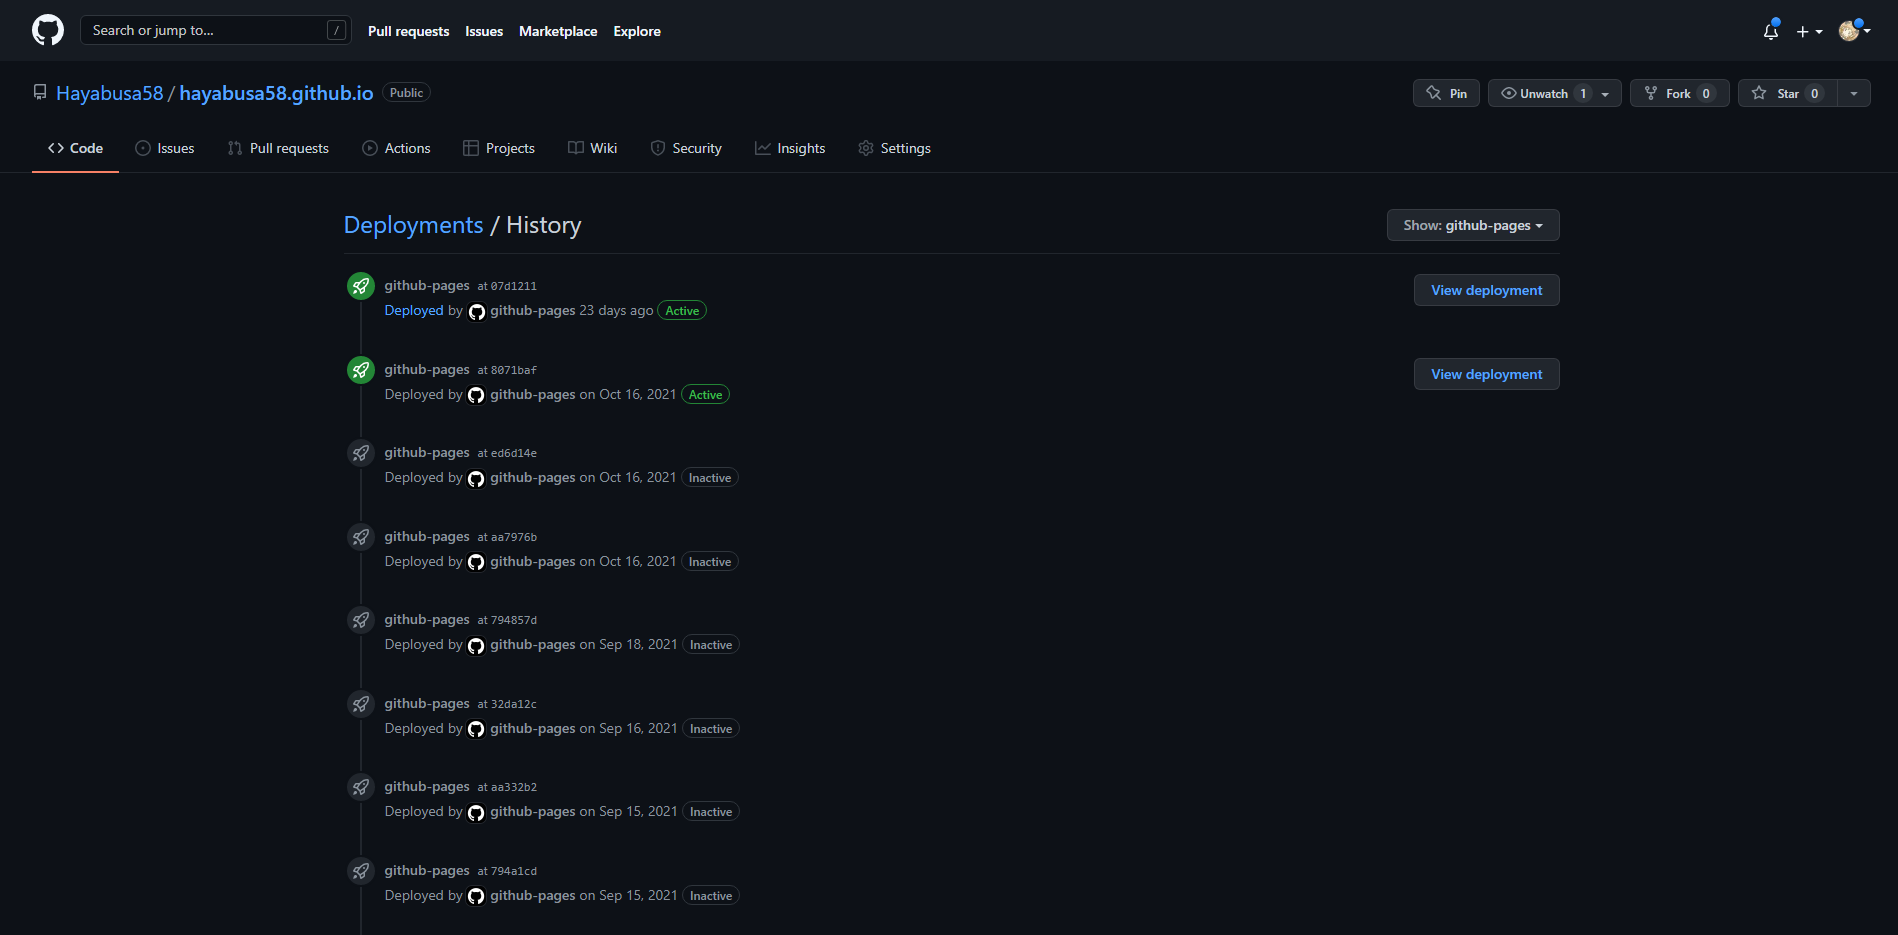Click rocket icon for deployment 07d1211

click(x=361, y=286)
